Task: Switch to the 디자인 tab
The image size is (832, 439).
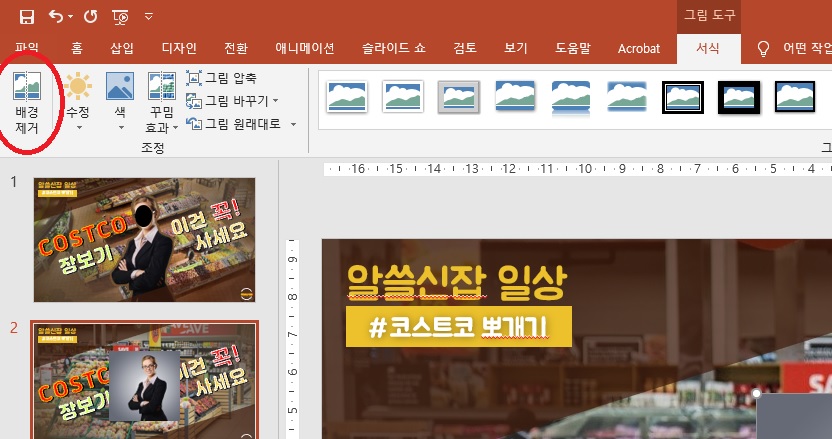Action: point(179,48)
